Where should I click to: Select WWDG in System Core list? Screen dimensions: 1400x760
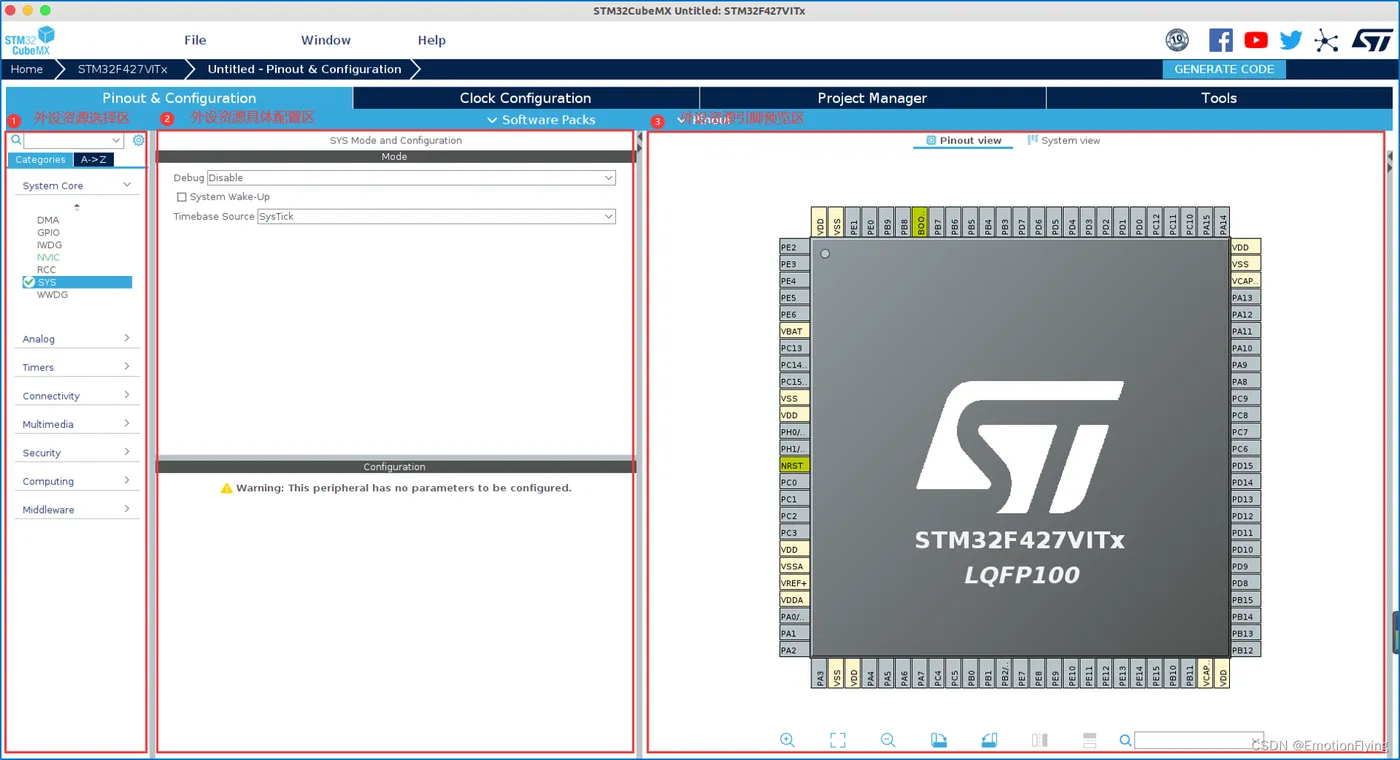coord(52,295)
